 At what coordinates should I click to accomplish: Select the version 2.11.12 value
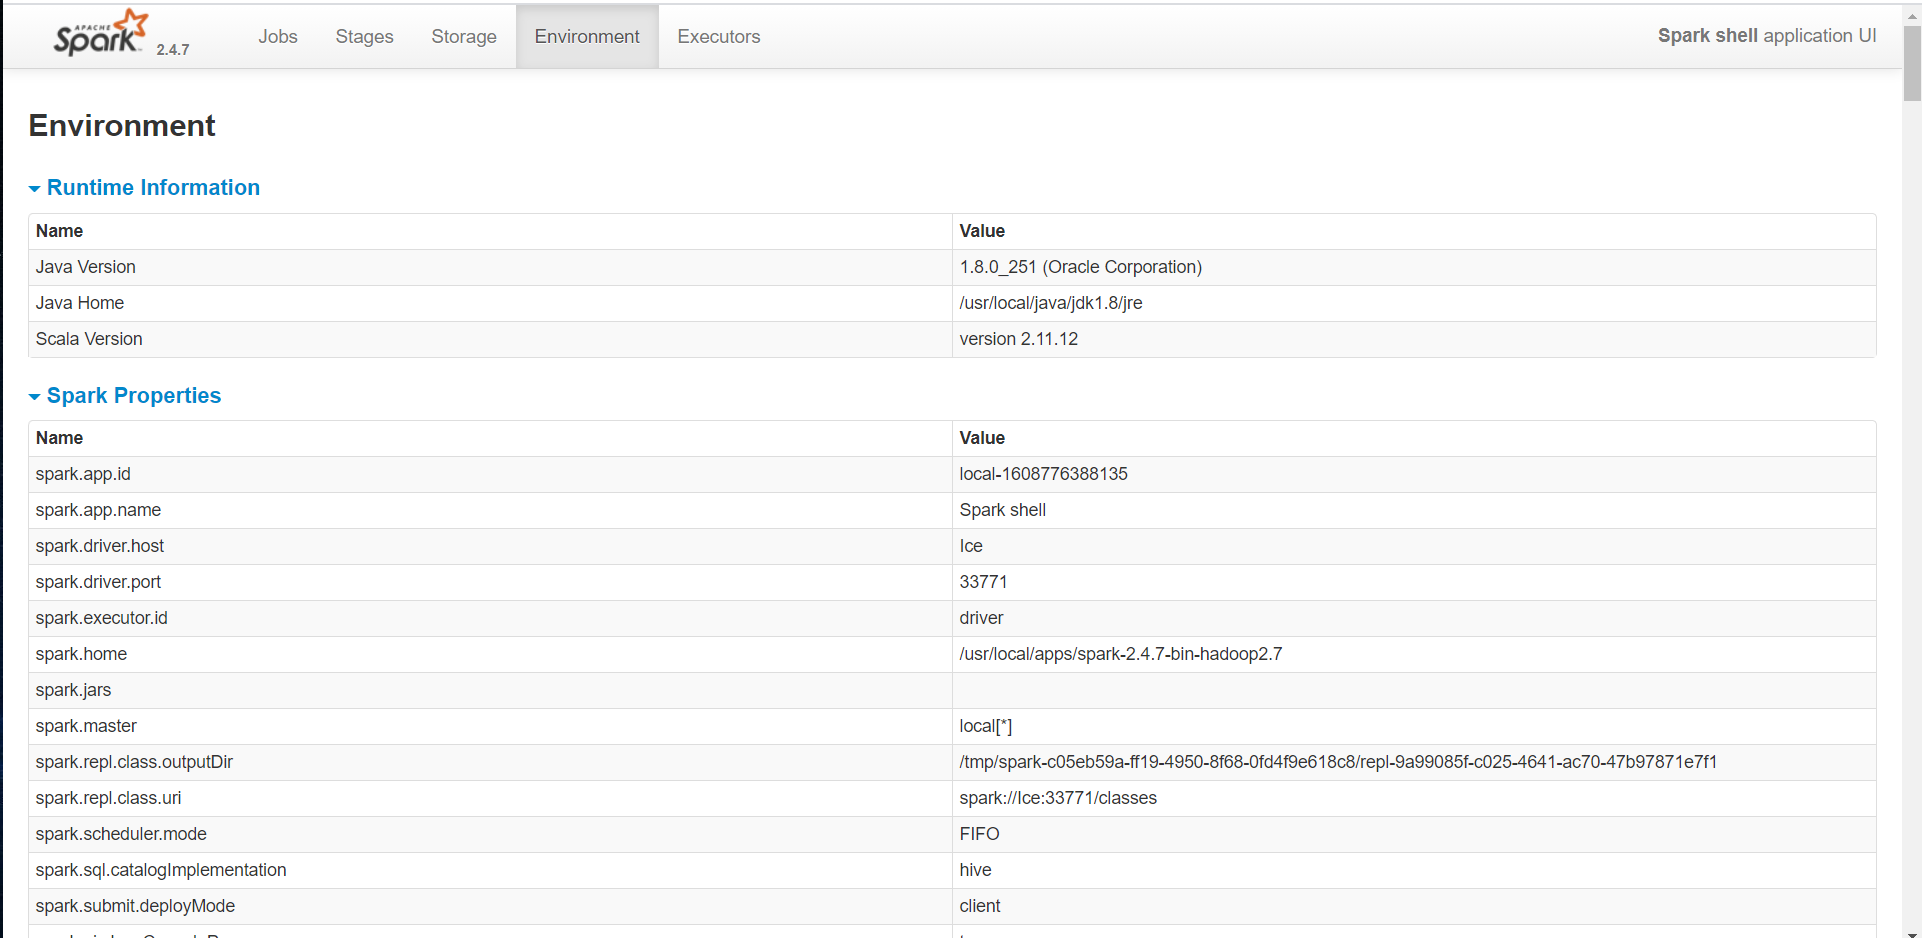[x=1019, y=339]
